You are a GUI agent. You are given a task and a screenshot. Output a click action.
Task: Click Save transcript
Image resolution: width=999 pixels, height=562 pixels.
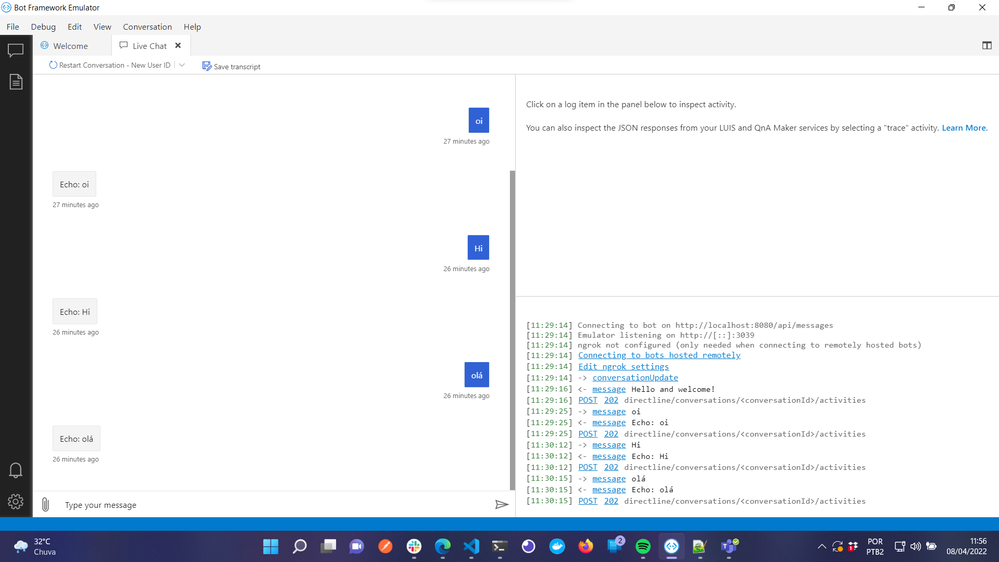231,66
